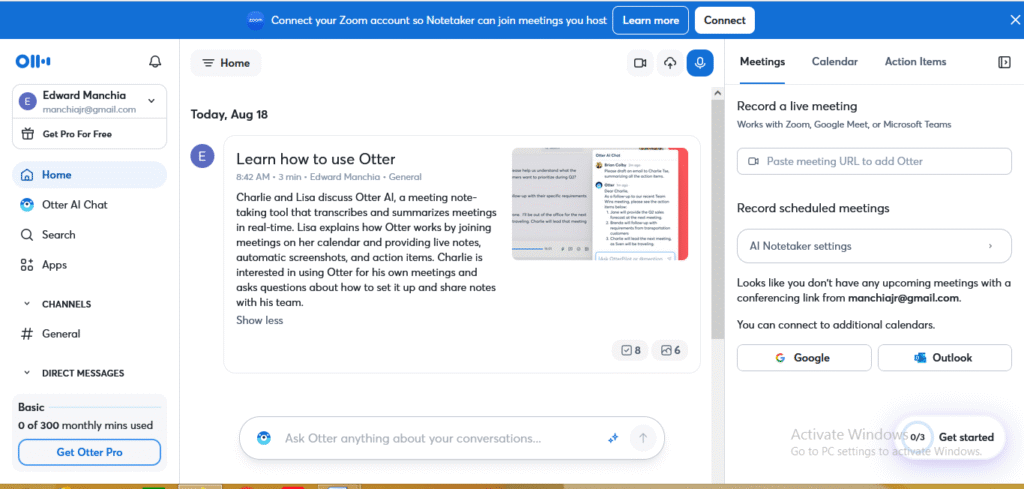Start recording with the blue microphone button
The height and width of the screenshot is (489, 1024).
coord(700,63)
